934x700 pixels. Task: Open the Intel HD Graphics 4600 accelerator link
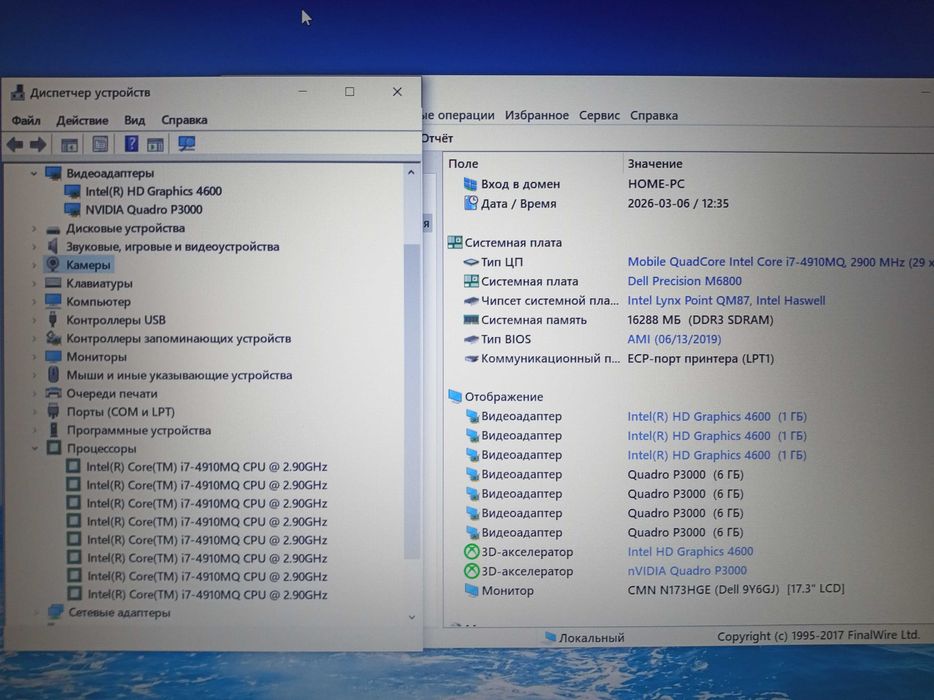point(690,552)
